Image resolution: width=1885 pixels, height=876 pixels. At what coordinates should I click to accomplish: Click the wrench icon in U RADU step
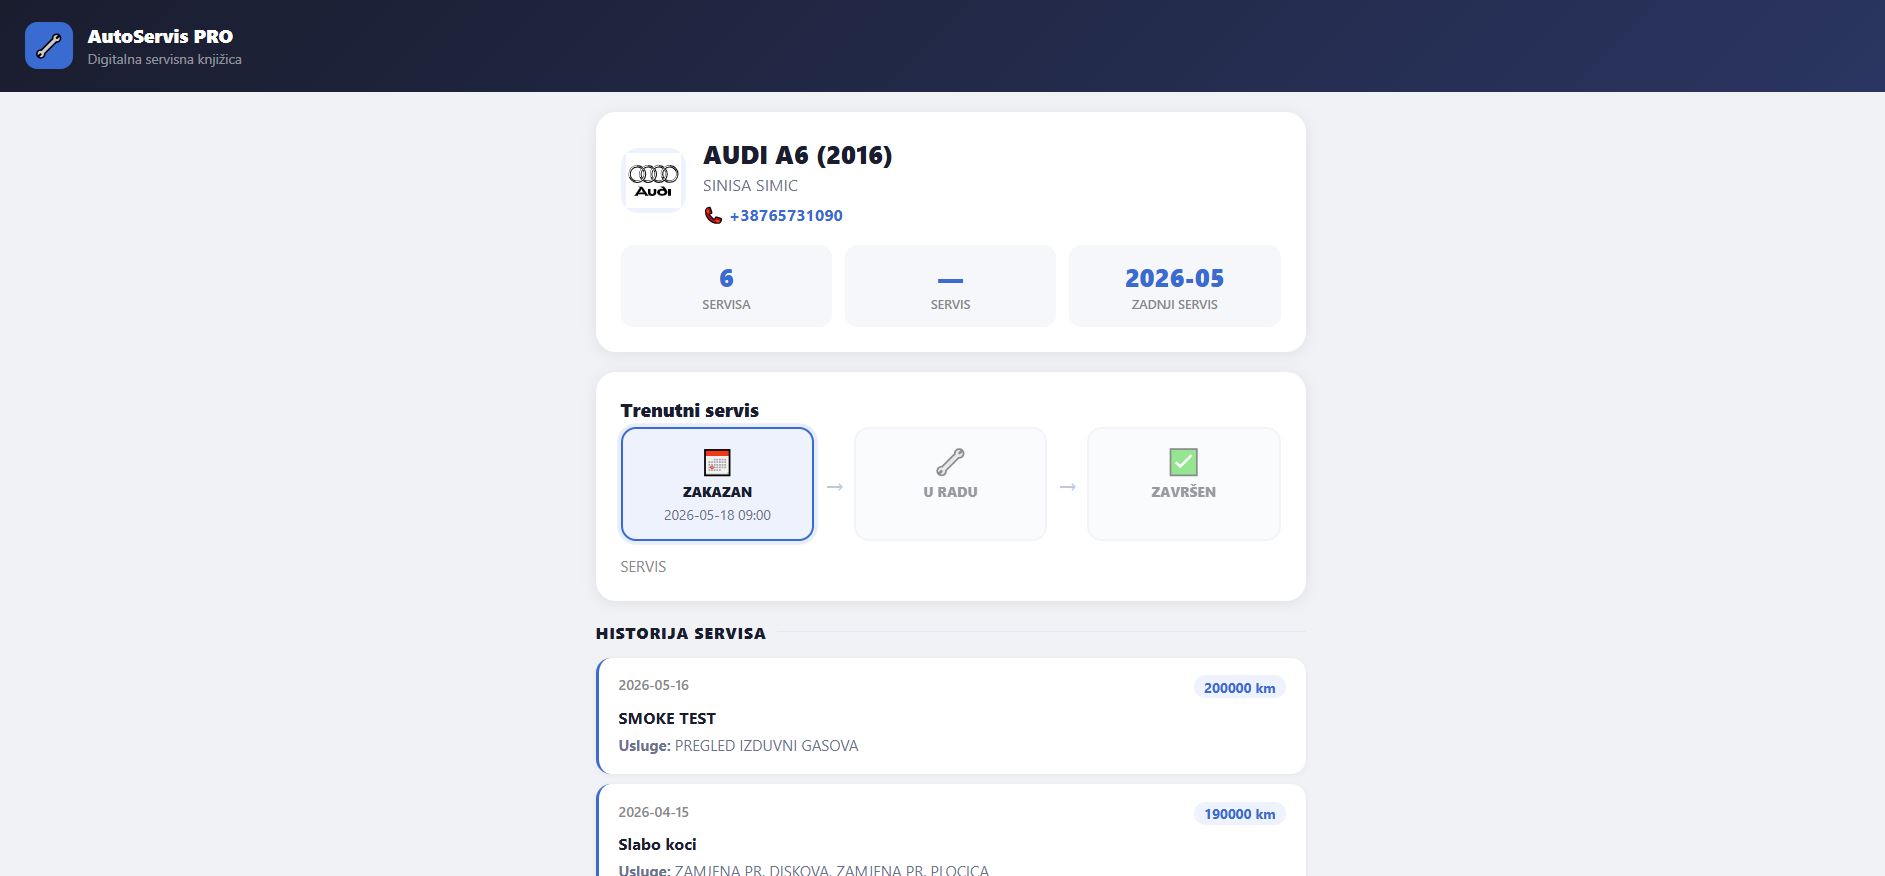point(950,462)
